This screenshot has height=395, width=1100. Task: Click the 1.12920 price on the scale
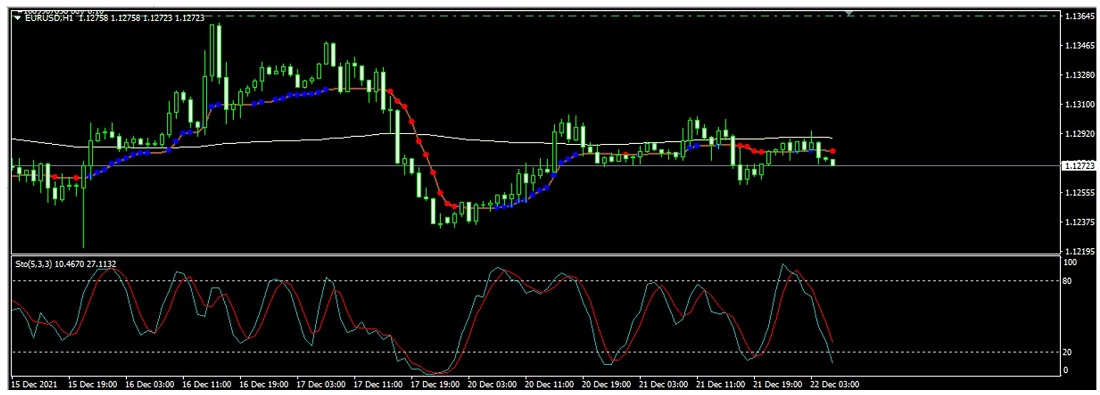coord(1080,133)
